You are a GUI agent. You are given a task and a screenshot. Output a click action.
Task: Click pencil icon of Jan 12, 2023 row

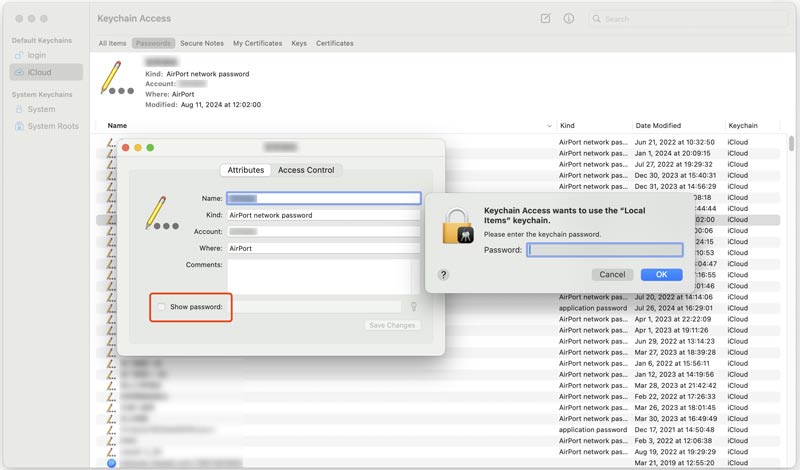[x=111, y=375]
